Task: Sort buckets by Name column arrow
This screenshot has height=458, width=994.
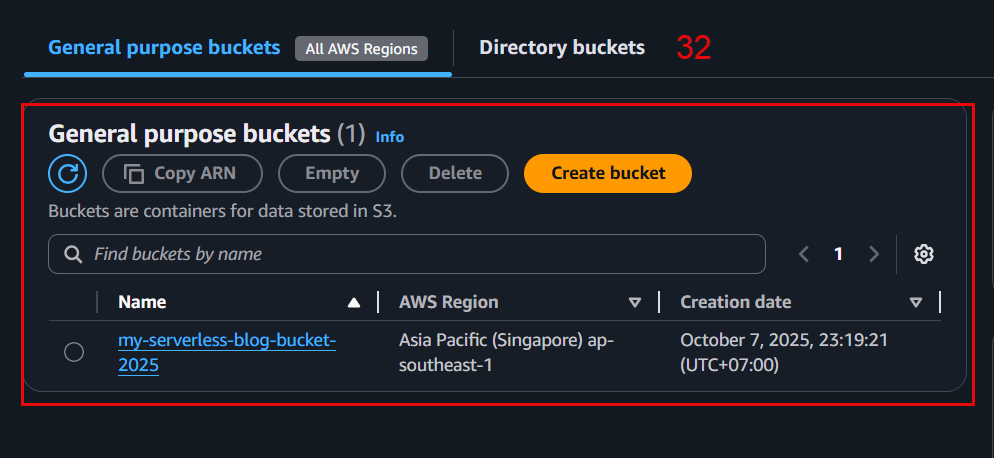Action: coord(354,303)
